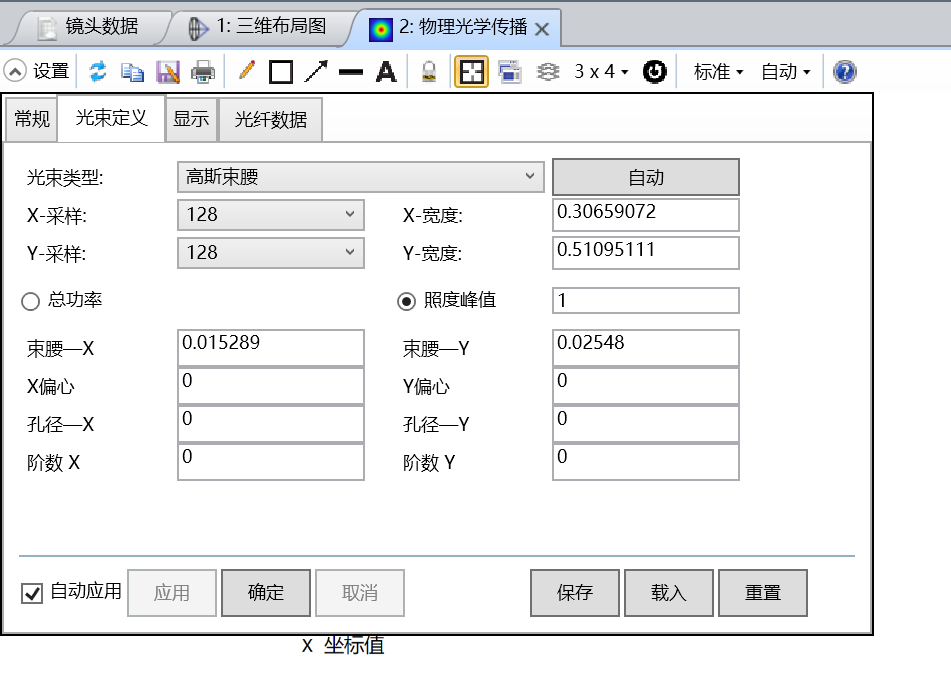Open the 标准 dropdown menu
Viewport: 951px width, 673px height.
point(718,72)
